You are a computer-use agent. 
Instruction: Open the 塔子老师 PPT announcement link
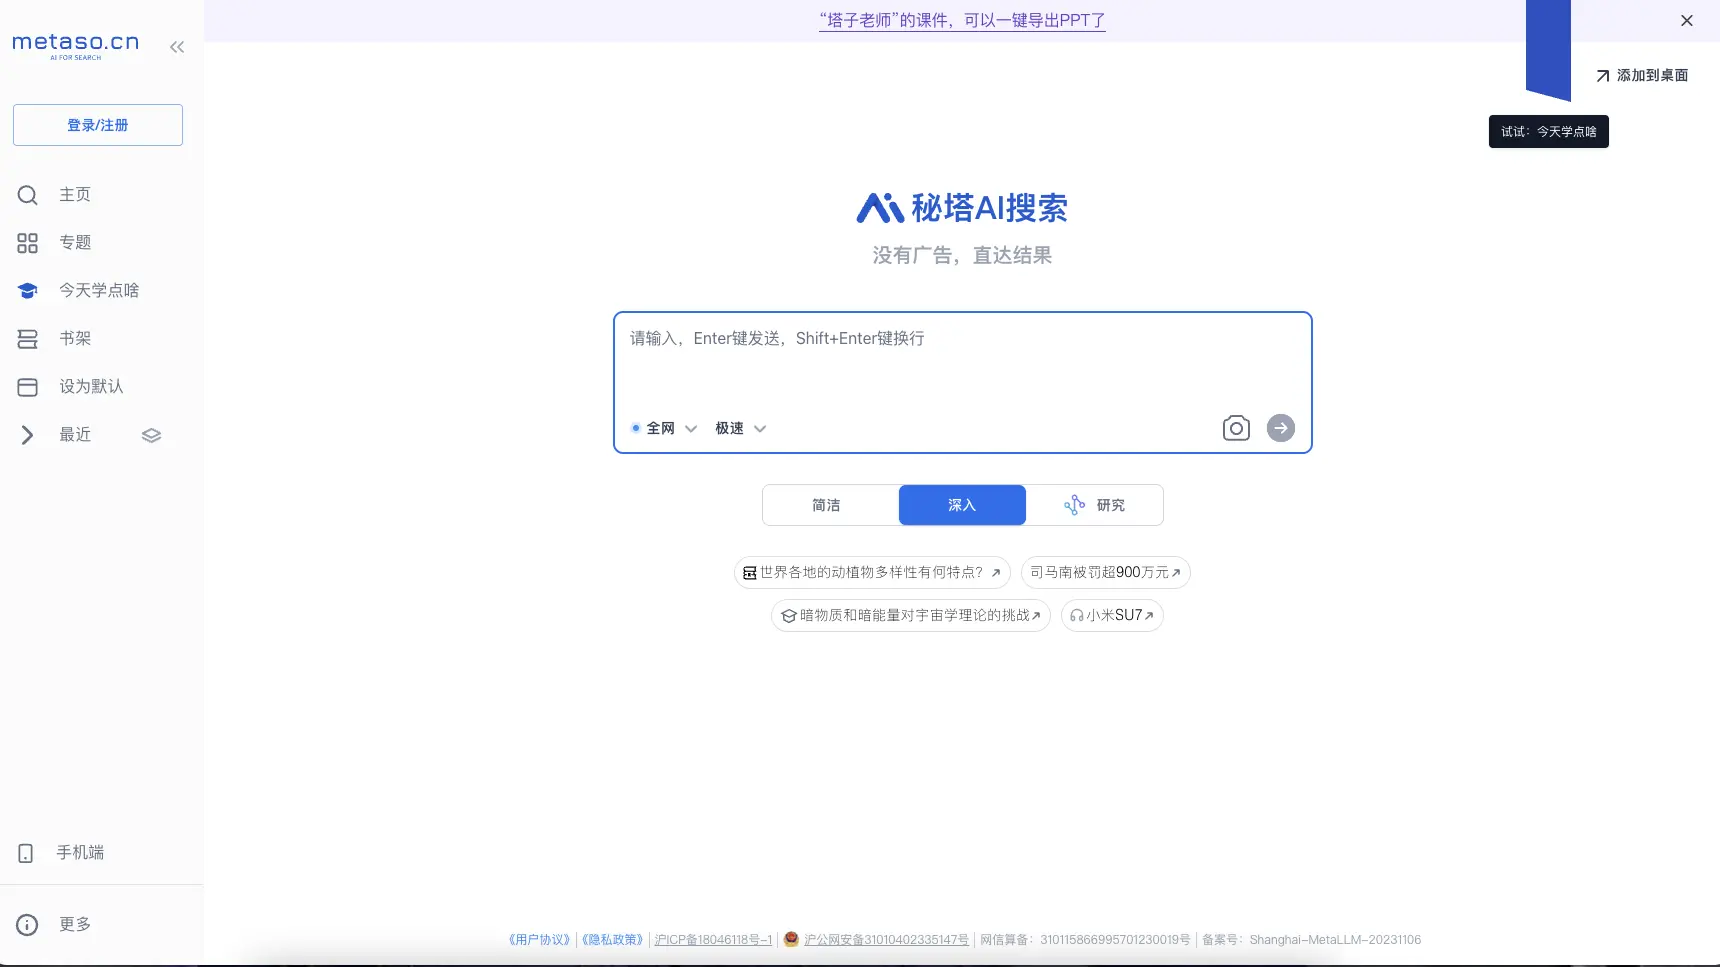click(962, 20)
